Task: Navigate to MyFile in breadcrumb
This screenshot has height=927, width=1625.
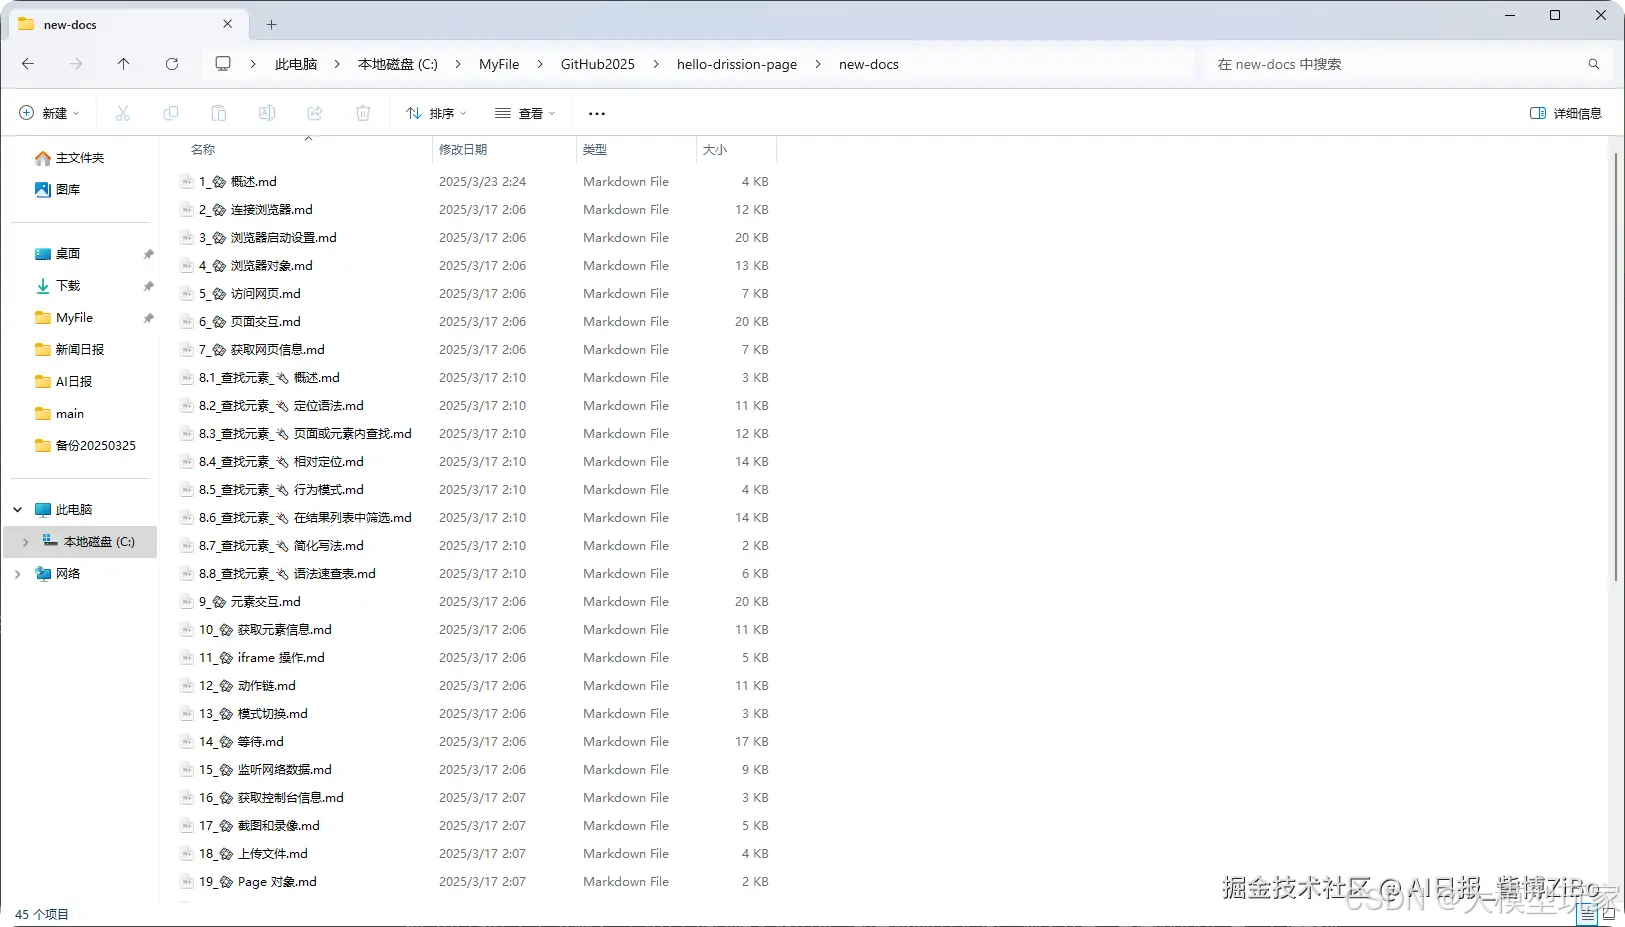Action: click(x=499, y=64)
